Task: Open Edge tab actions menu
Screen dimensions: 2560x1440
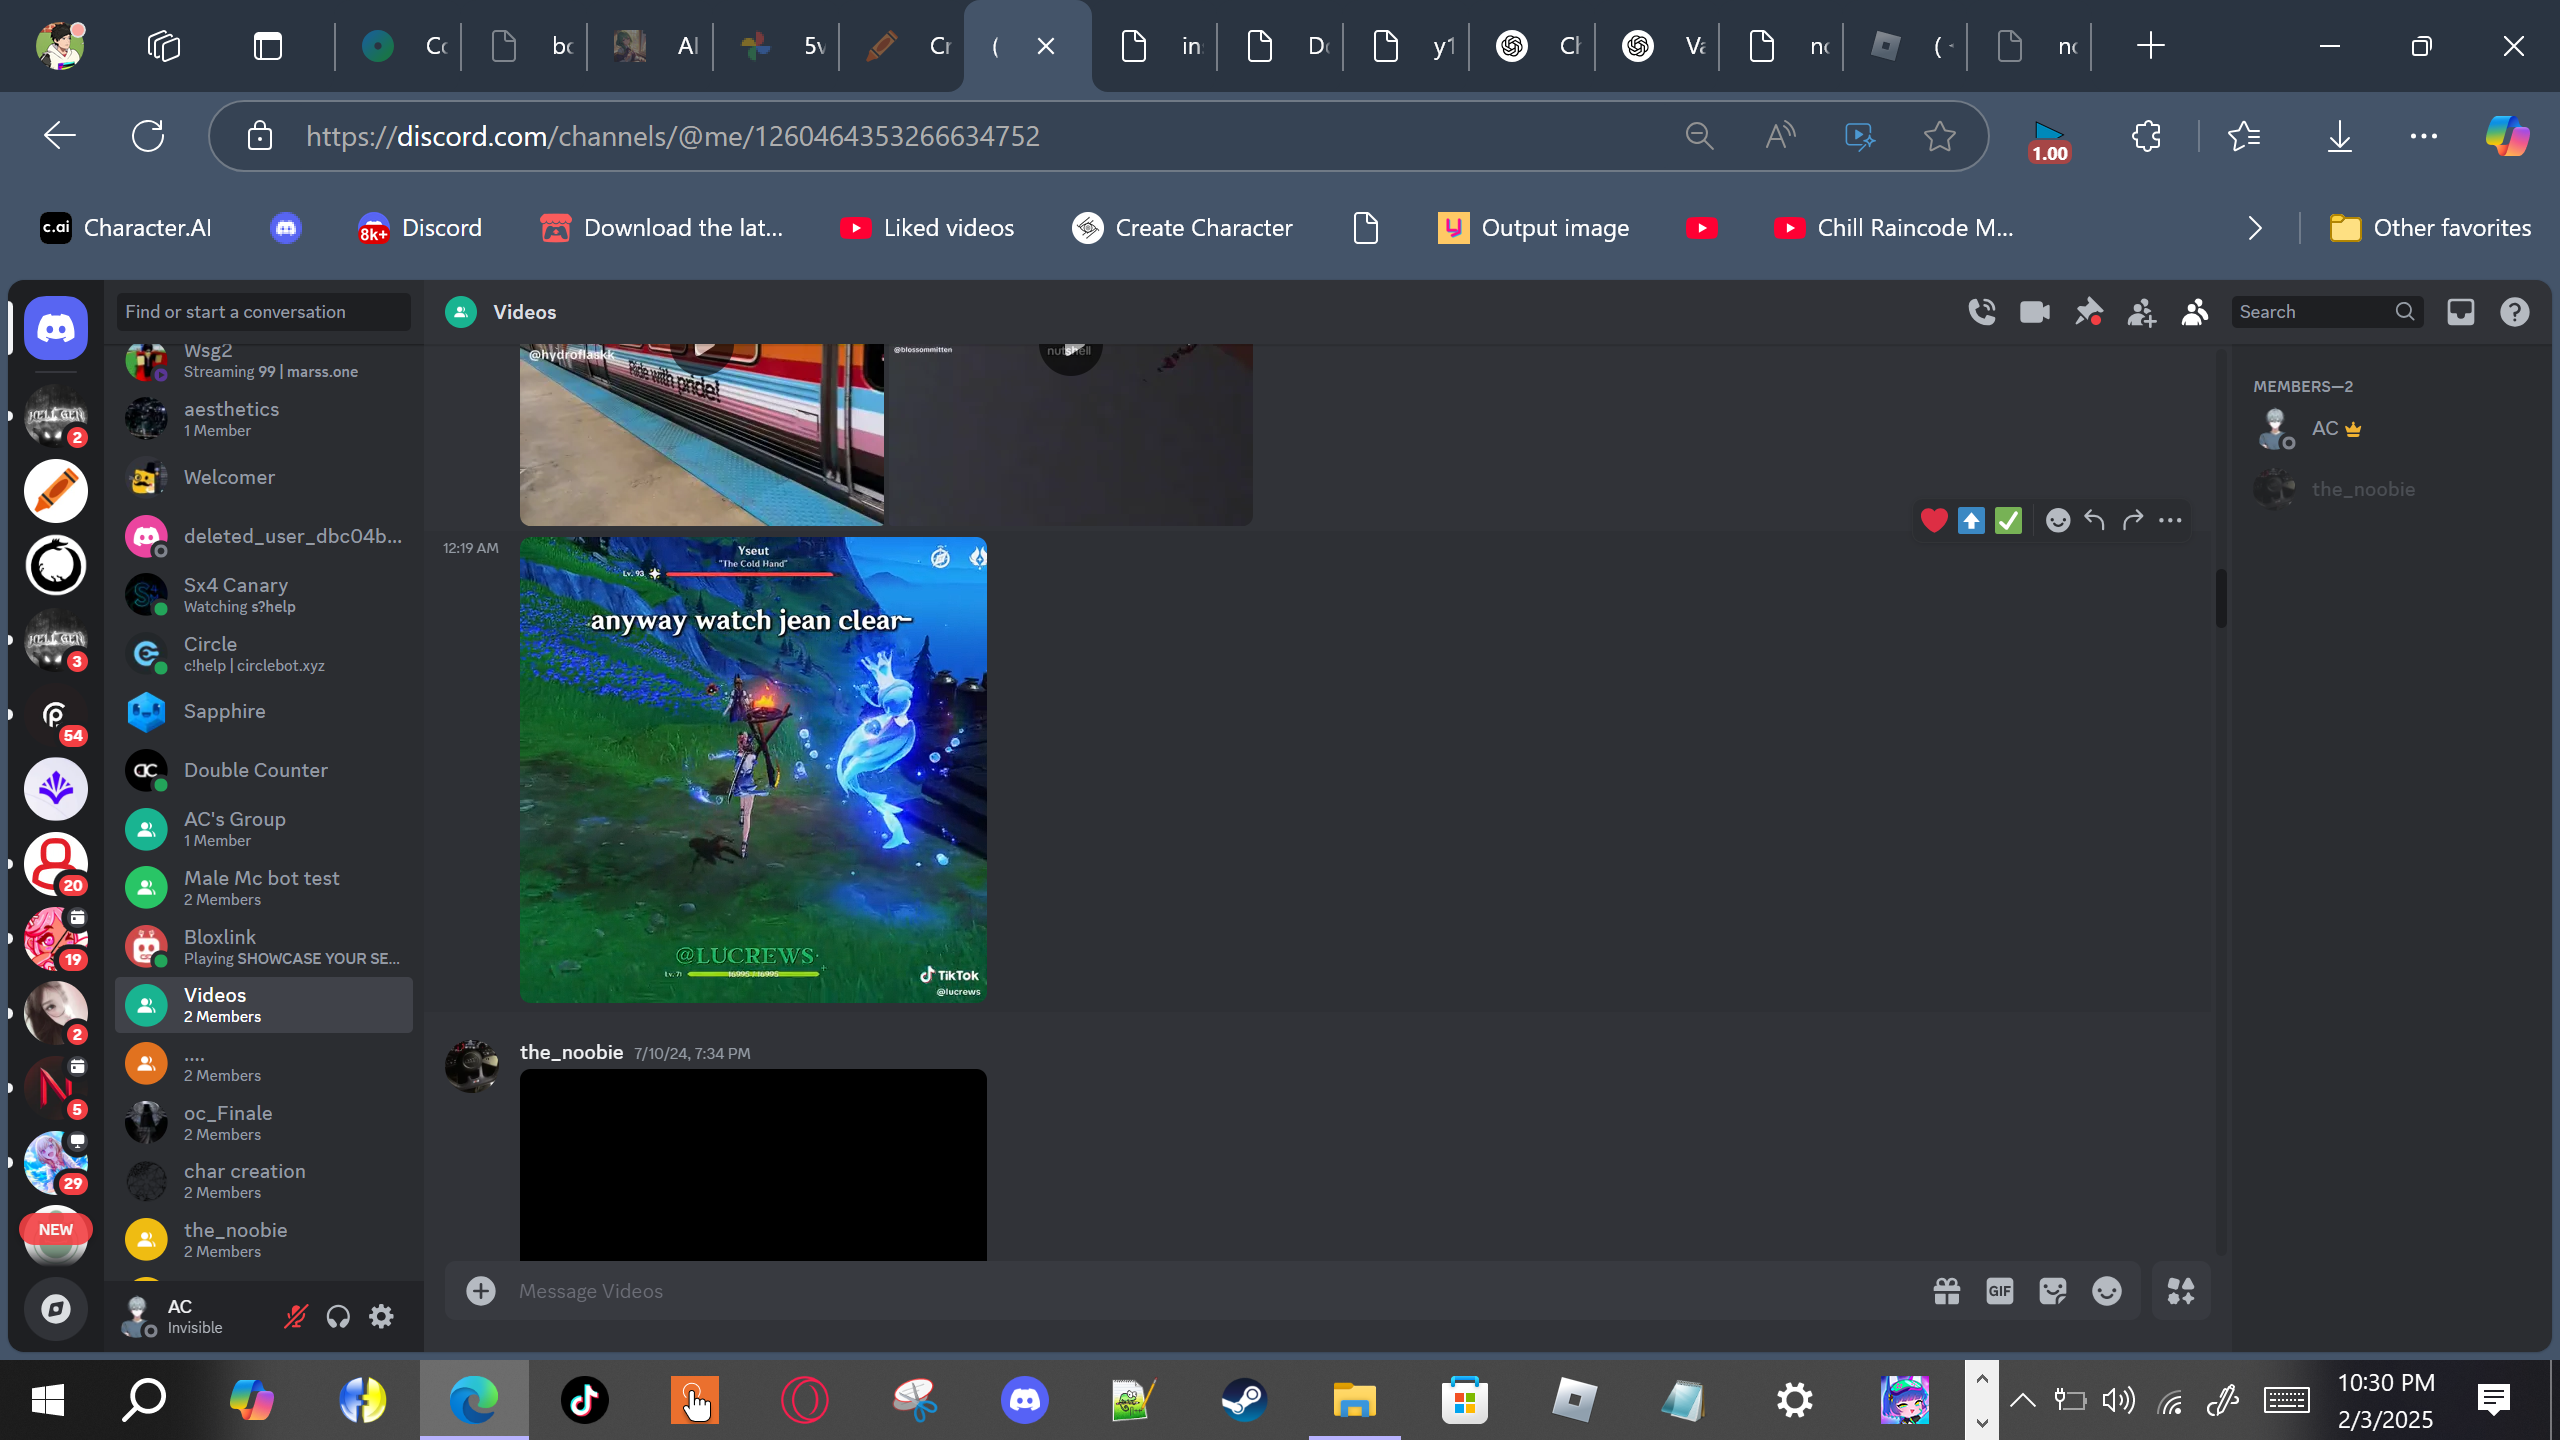Action: pos(268,46)
